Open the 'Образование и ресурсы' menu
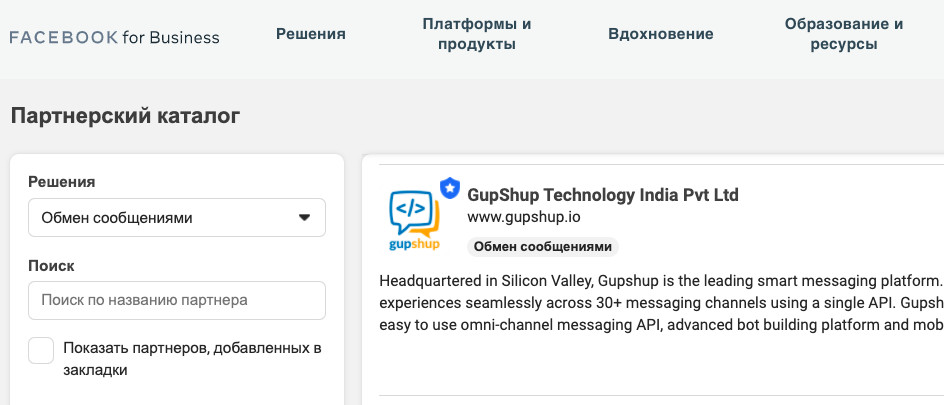Image resolution: width=944 pixels, height=405 pixels. point(843,34)
